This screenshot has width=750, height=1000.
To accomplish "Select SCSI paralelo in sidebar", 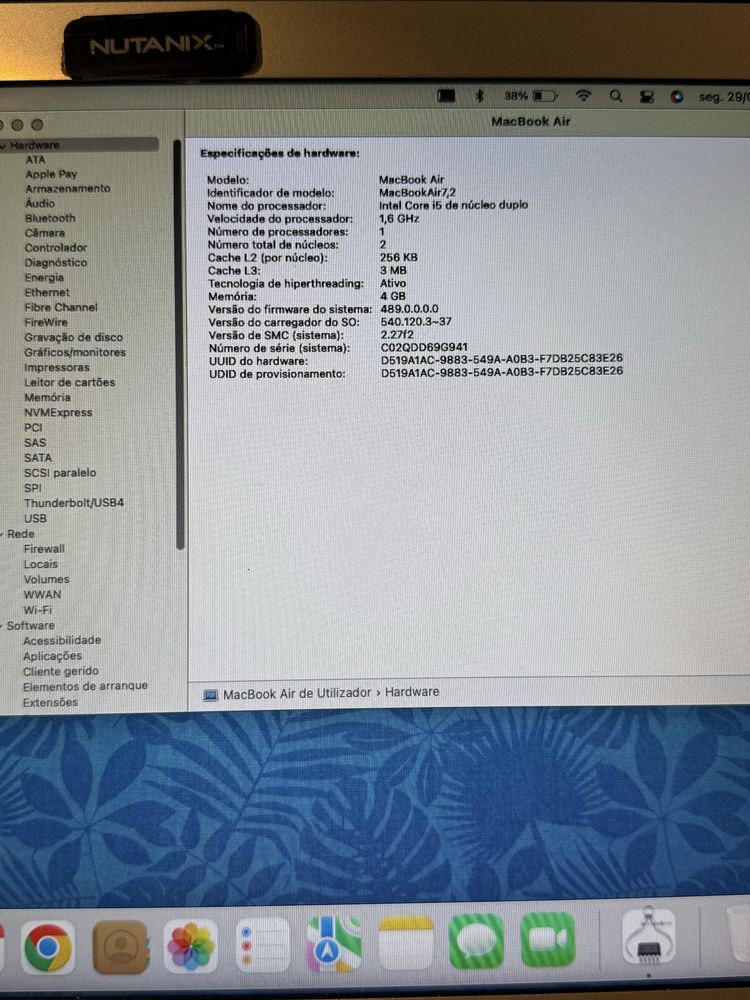I will point(60,473).
